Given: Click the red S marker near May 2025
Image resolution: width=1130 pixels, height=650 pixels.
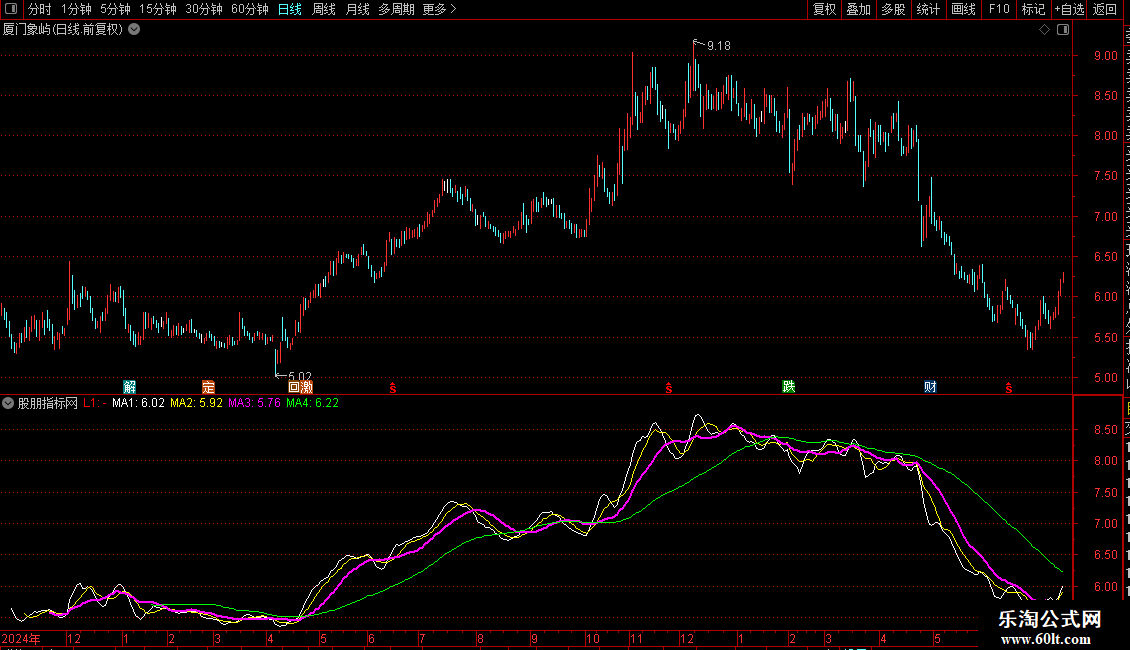Looking at the screenshot, I should [1009, 388].
